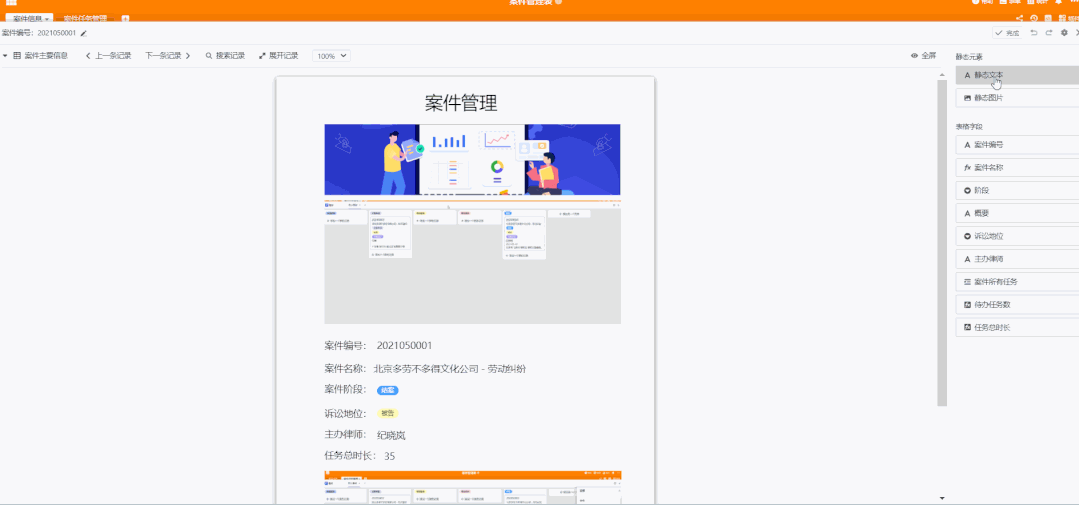Open the 100% zoom dropdown
Viewport: 1079px width, 505px height.
[x=331, y=56]
